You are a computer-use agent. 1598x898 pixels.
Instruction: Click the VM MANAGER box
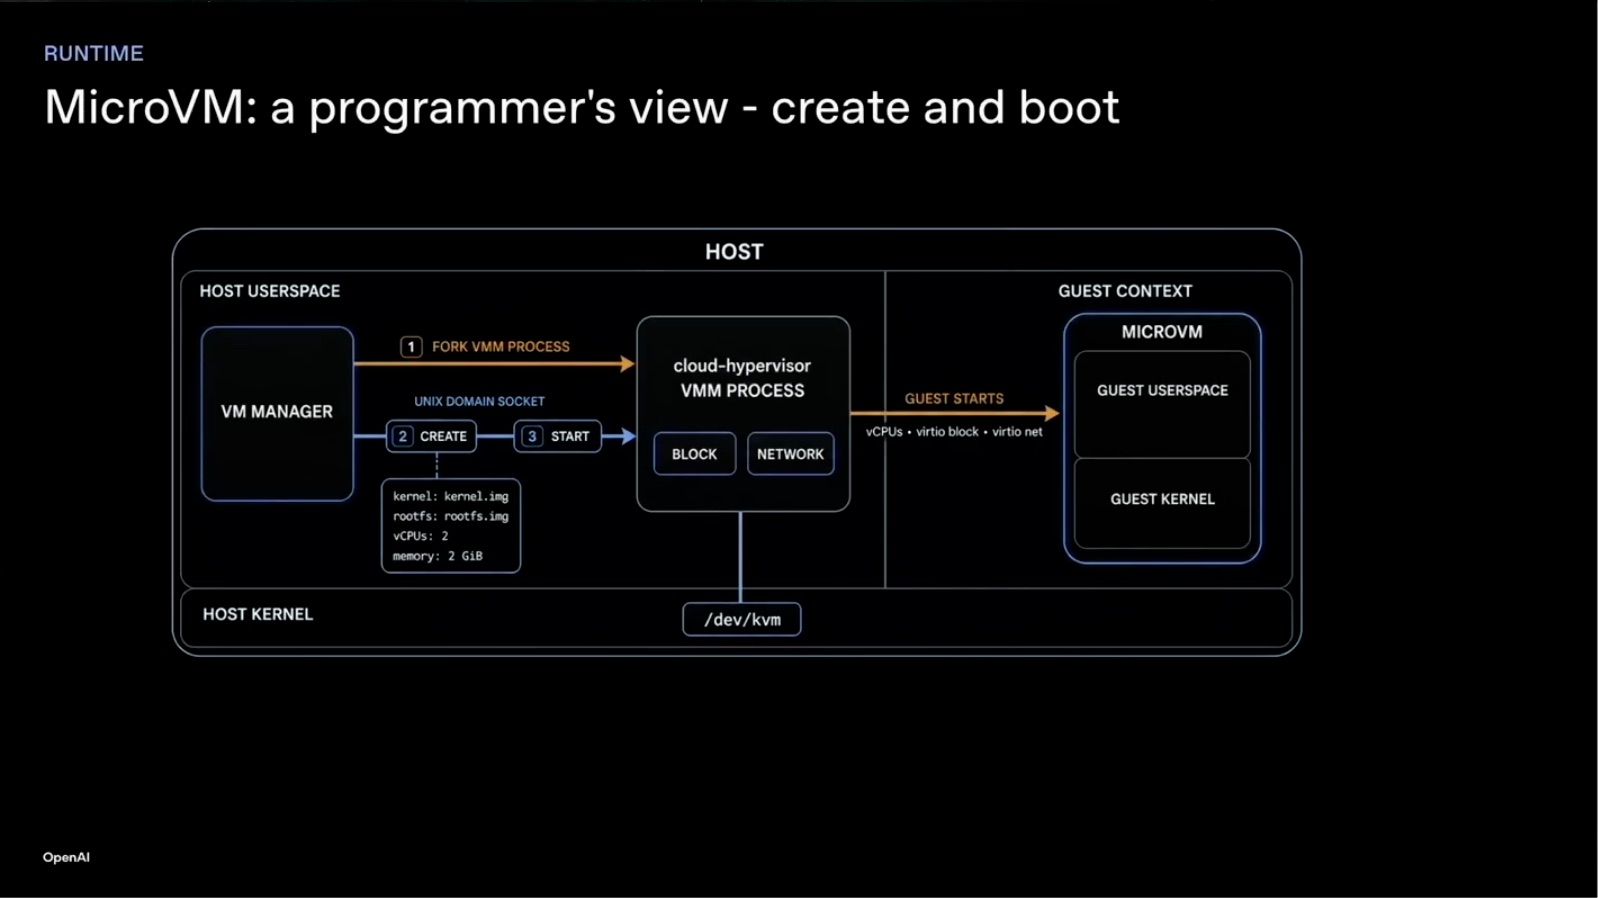(x=277, y=413)
